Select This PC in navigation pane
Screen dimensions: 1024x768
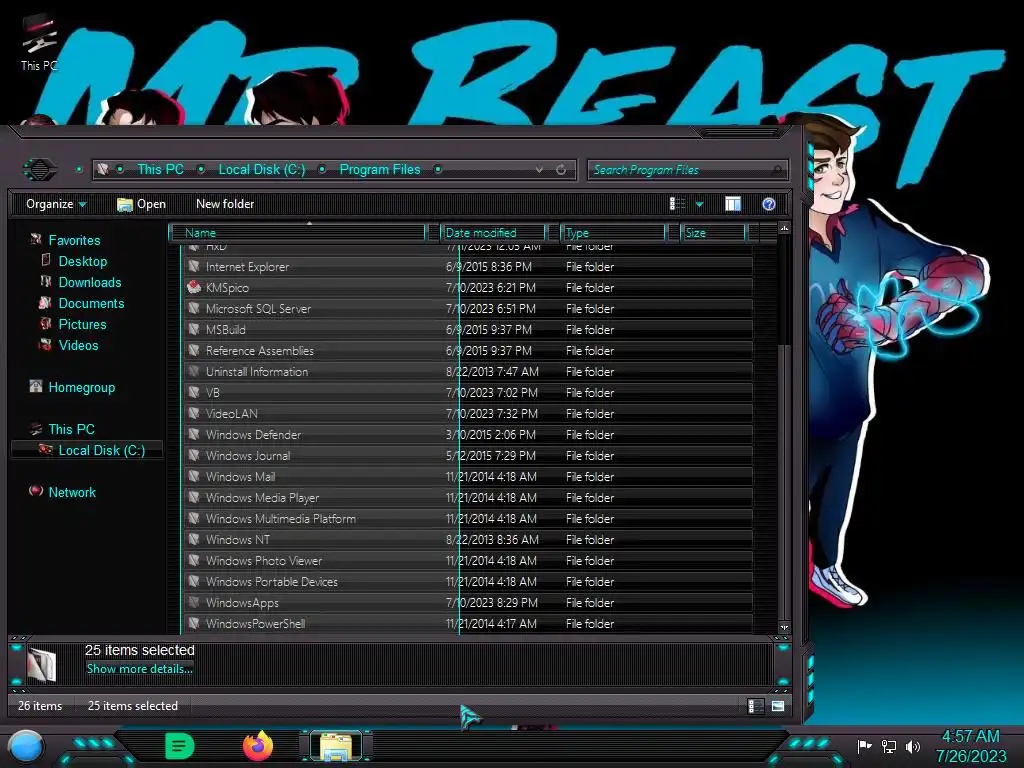coord(71,429)
